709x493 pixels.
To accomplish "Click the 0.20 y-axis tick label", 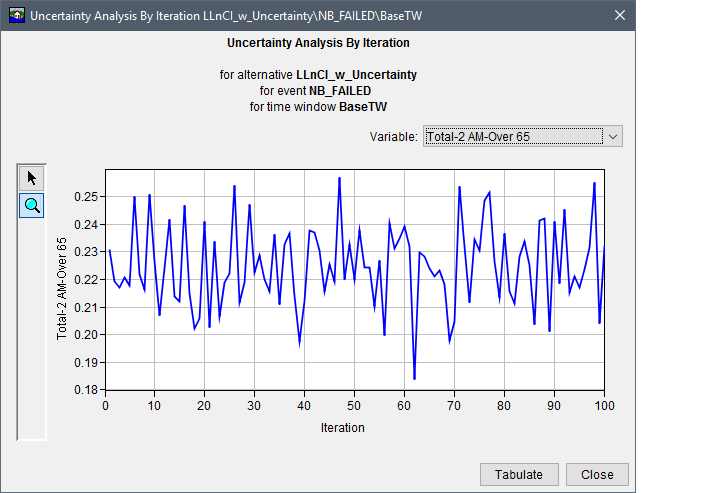I will pos(86,335).
